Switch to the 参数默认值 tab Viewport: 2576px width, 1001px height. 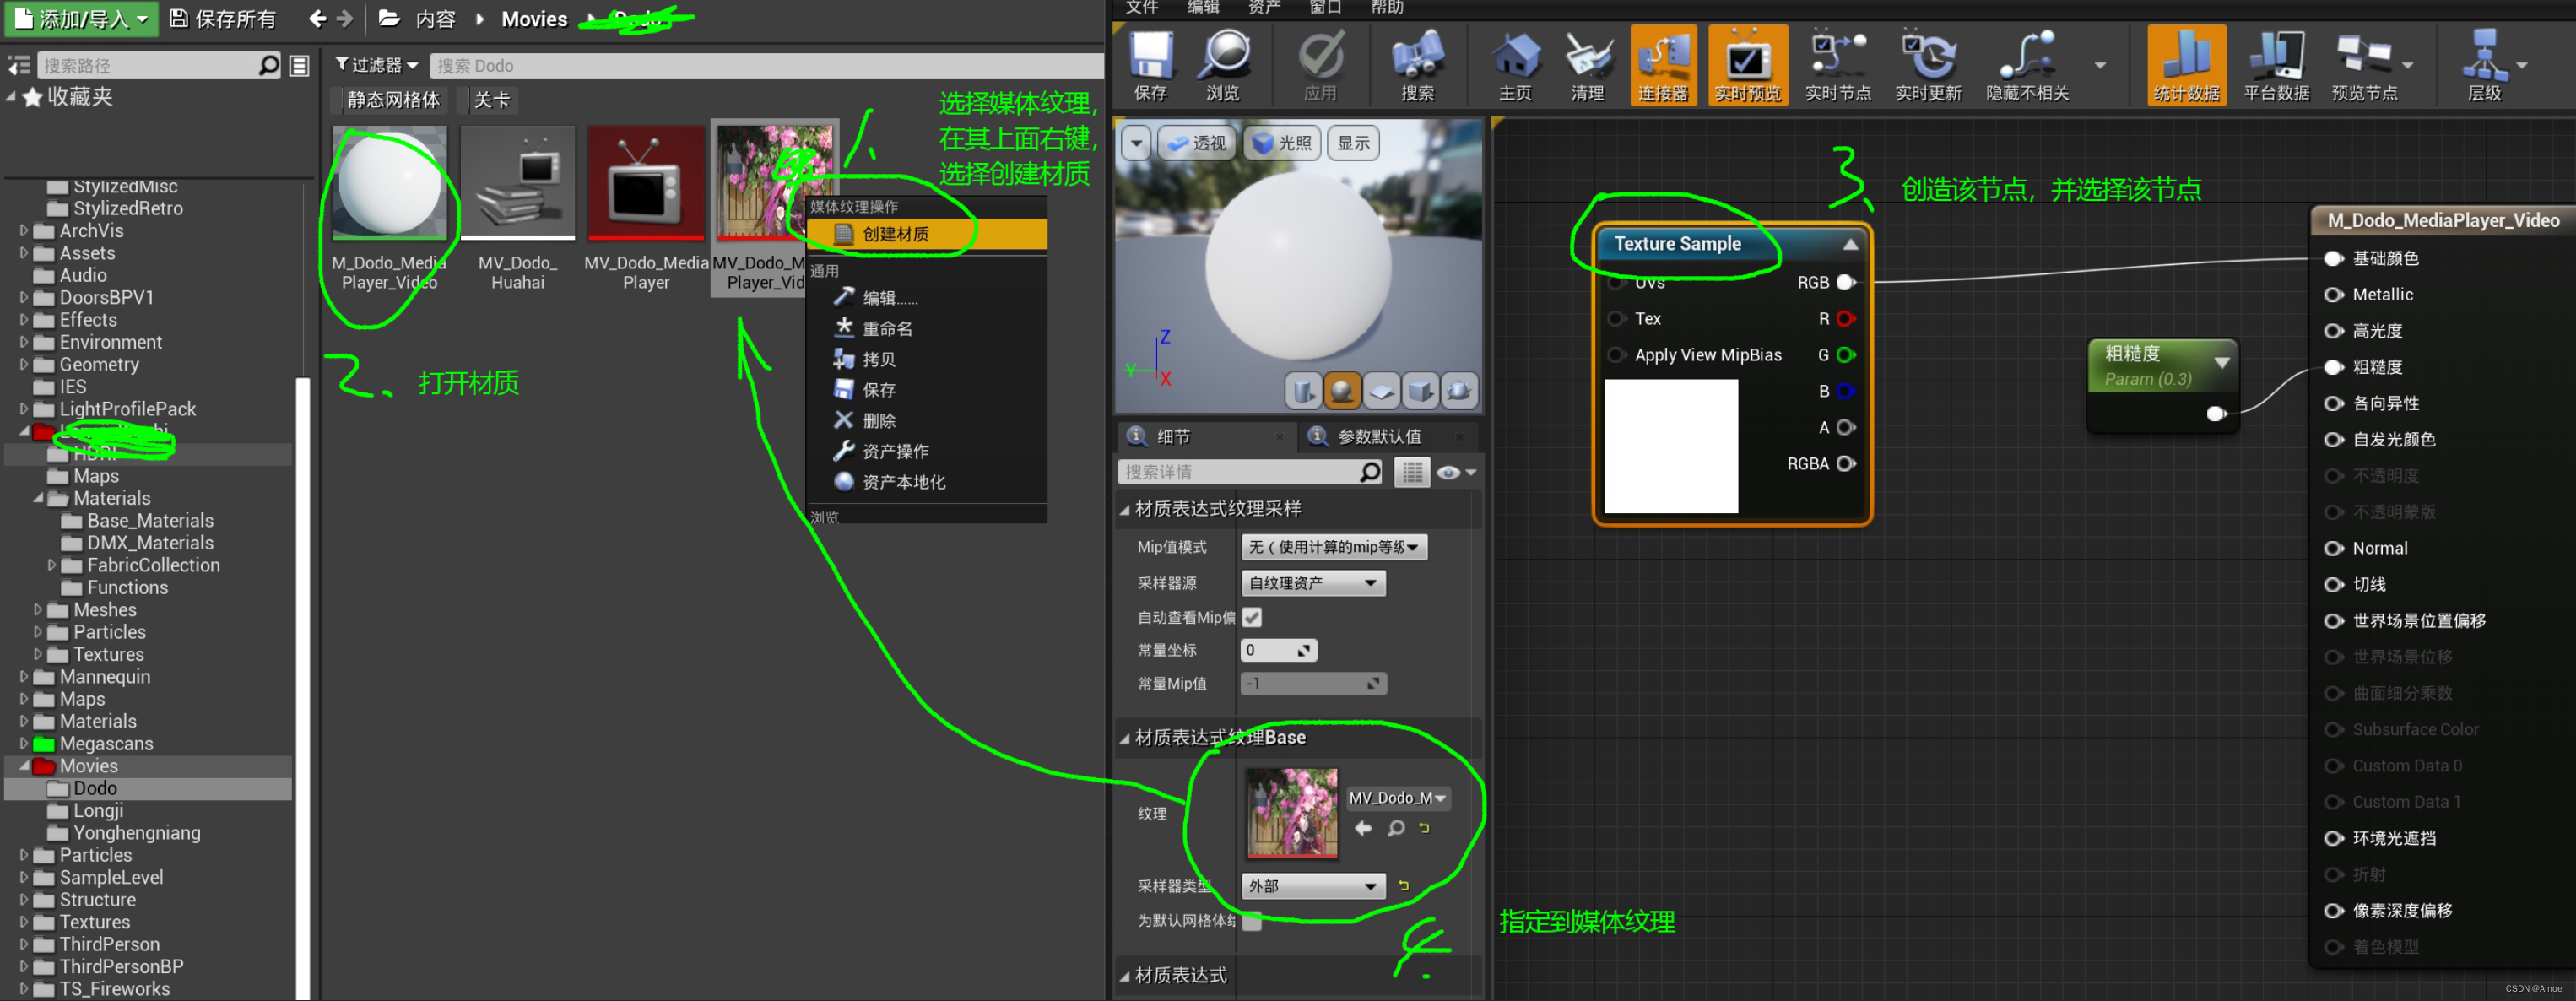[x=1378, y=437]
